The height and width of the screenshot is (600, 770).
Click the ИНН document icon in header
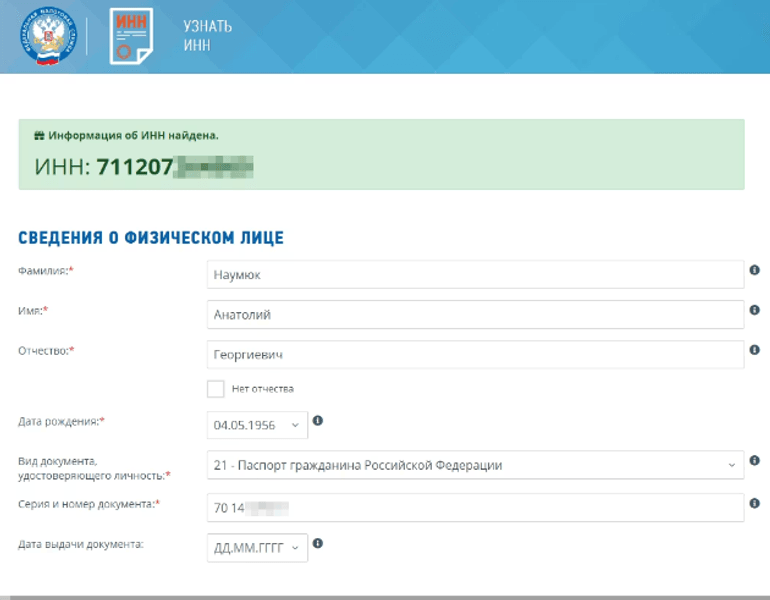[x=130, y=36]
